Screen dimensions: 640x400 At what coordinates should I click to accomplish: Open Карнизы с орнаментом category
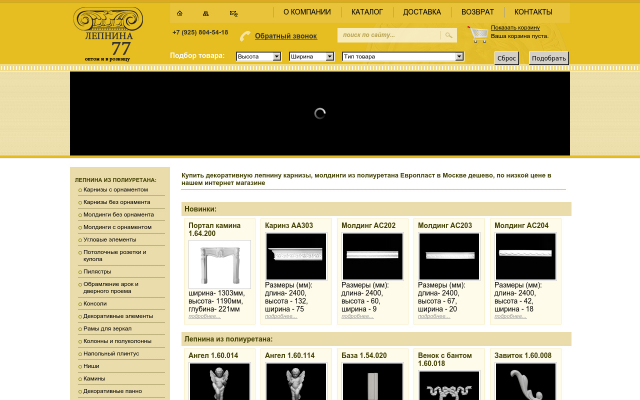point(116,190)
